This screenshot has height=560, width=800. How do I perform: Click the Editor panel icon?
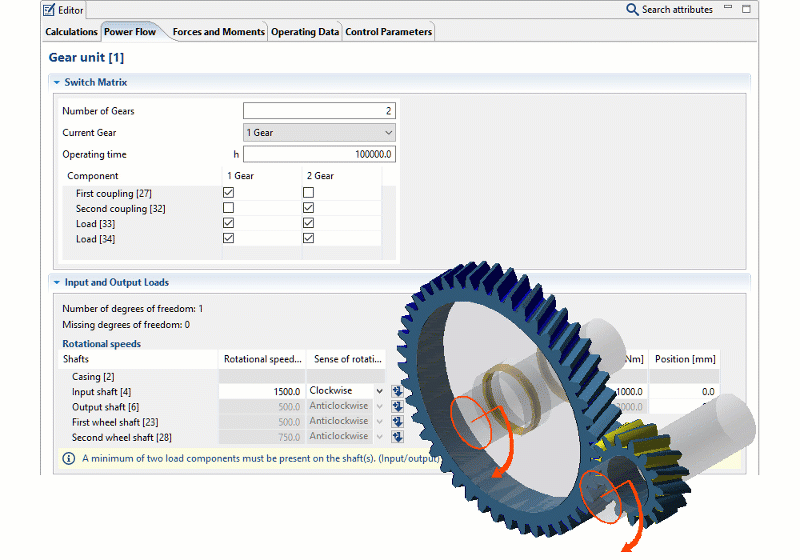tap(49, 10)
